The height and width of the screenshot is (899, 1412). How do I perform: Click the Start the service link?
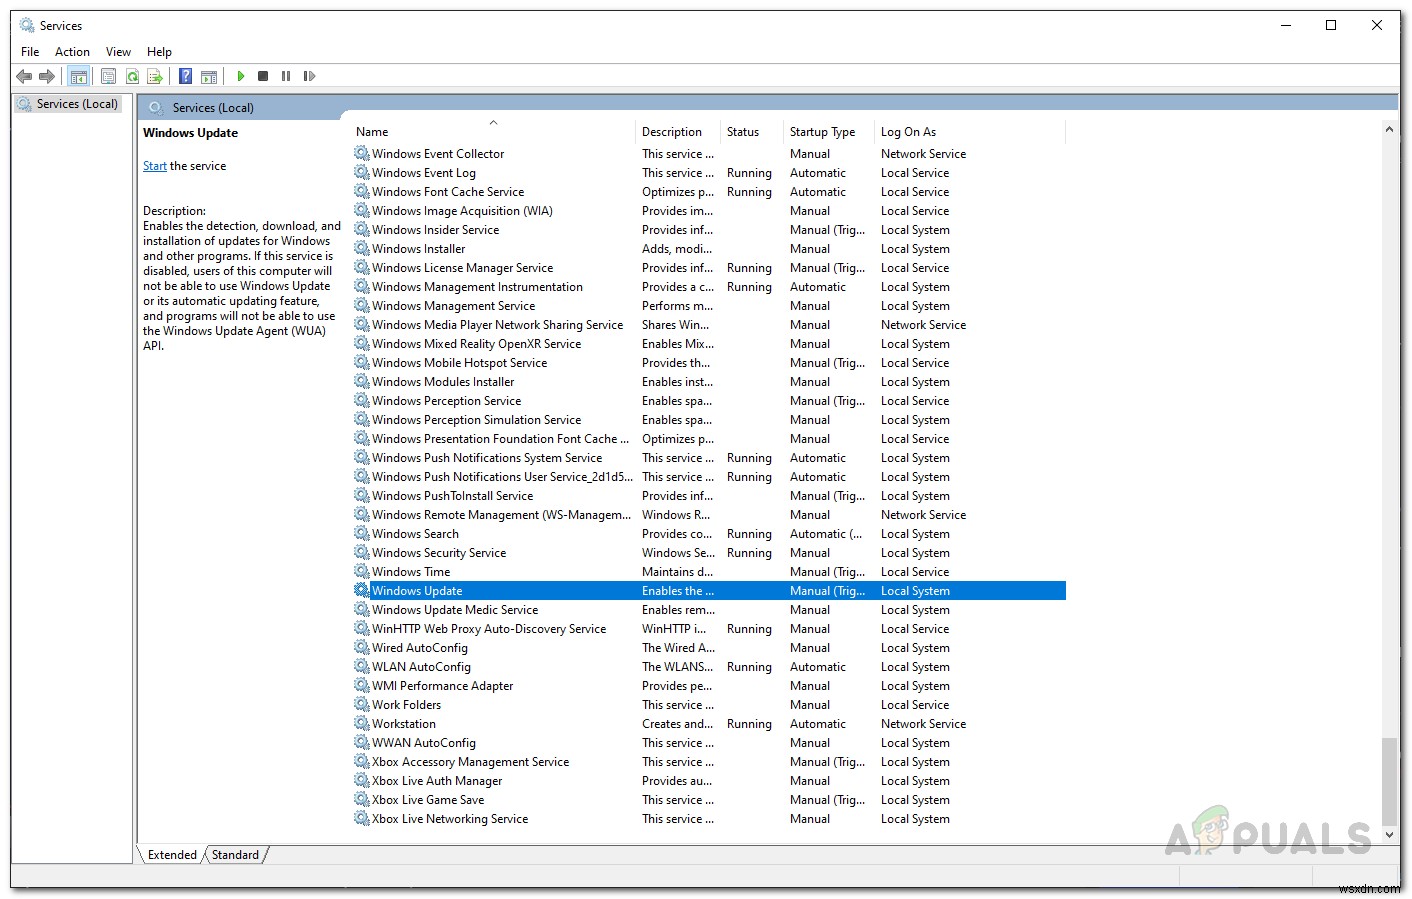[x=155, y=166]
